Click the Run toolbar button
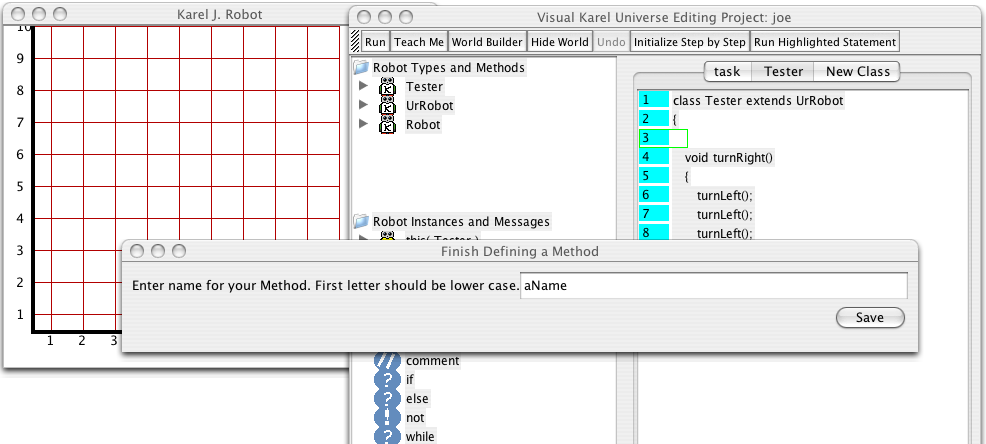986x444 pixels. point(375,42)
